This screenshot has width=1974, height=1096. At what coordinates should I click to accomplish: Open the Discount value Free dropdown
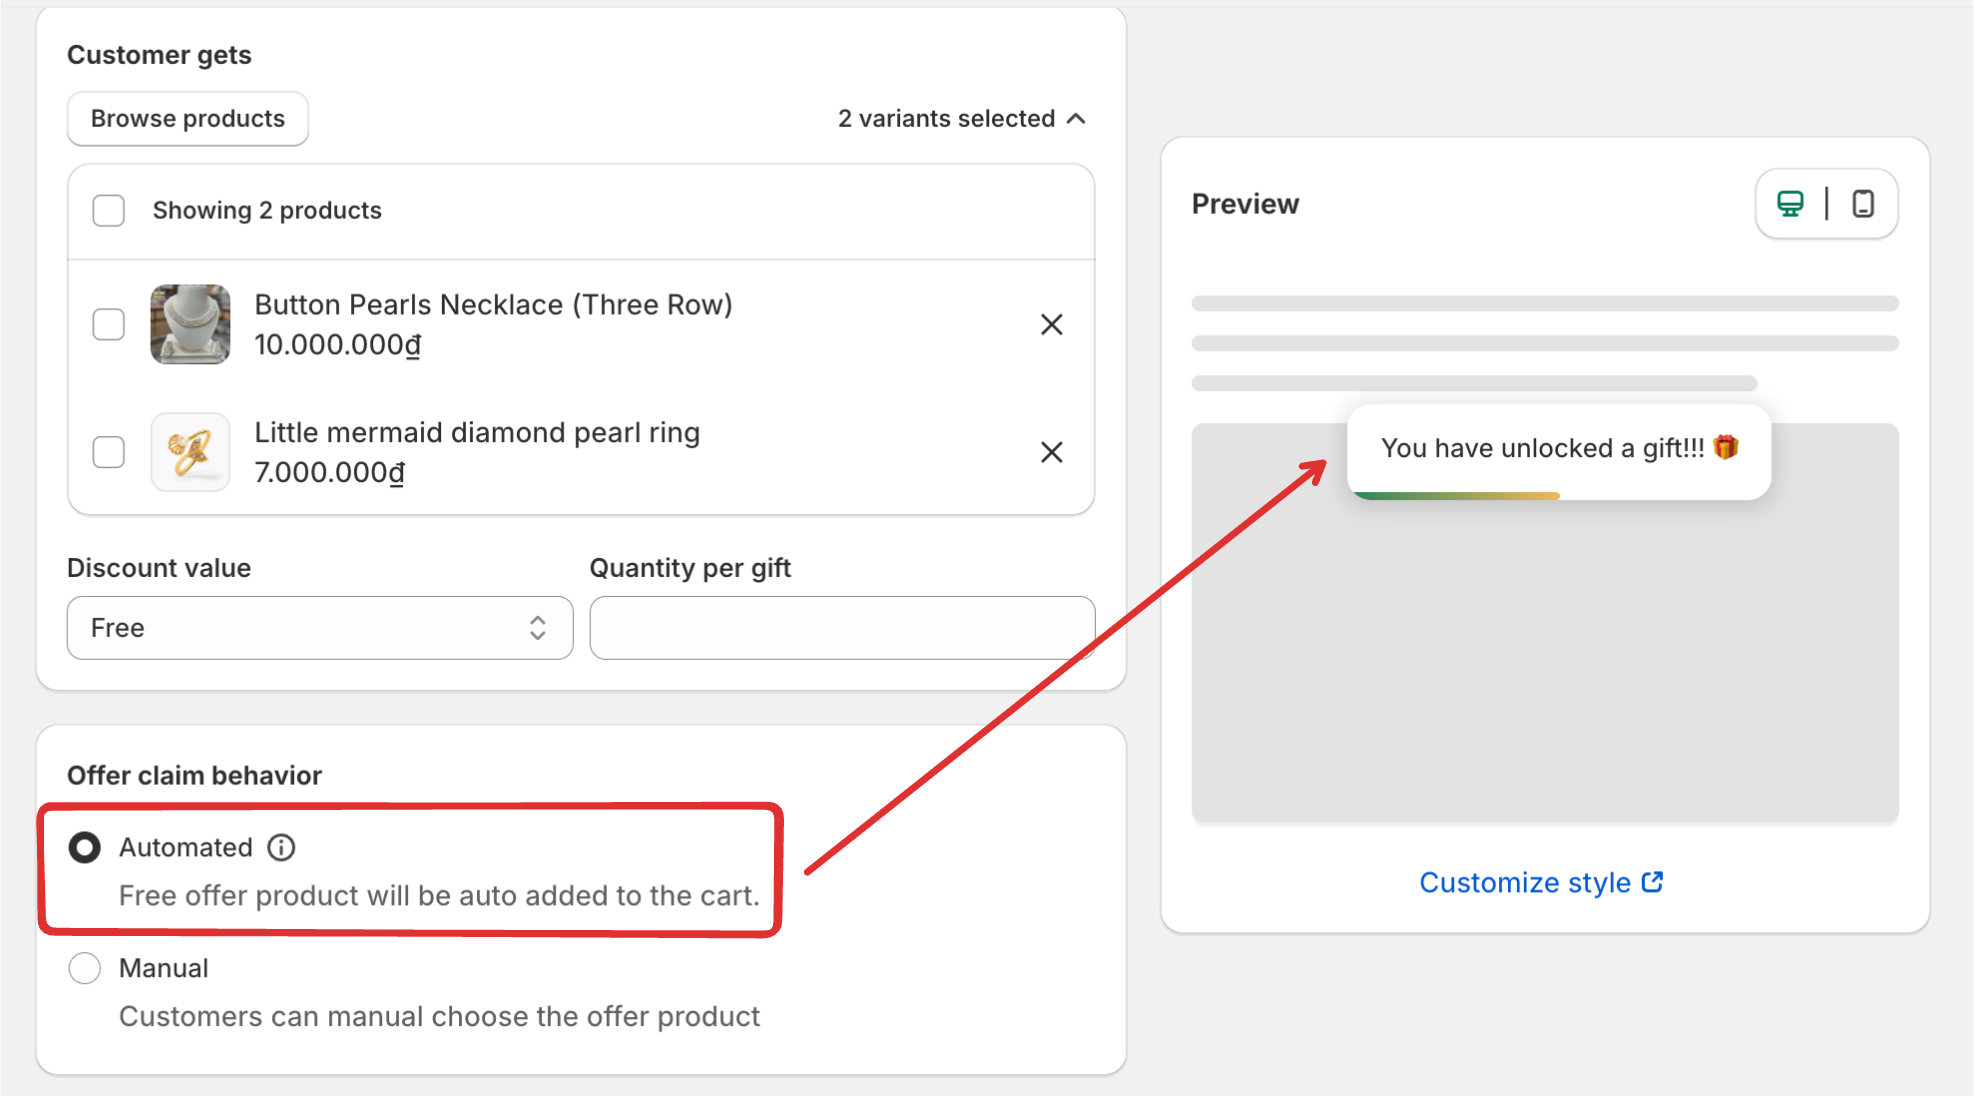pyautogui.click(x=300, y=628)
